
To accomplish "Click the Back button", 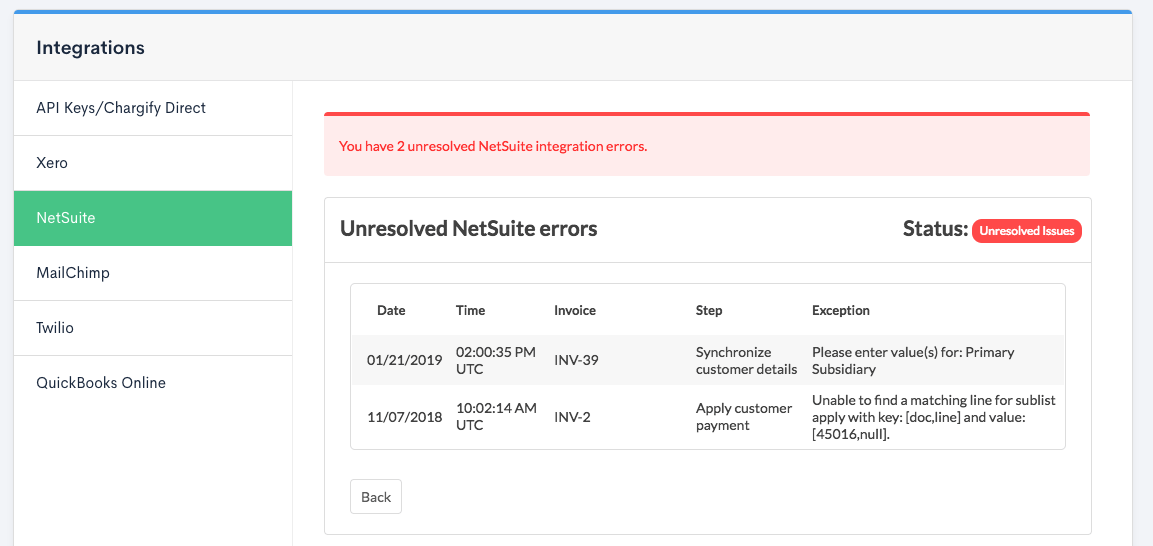I will (x=376, y=497).
